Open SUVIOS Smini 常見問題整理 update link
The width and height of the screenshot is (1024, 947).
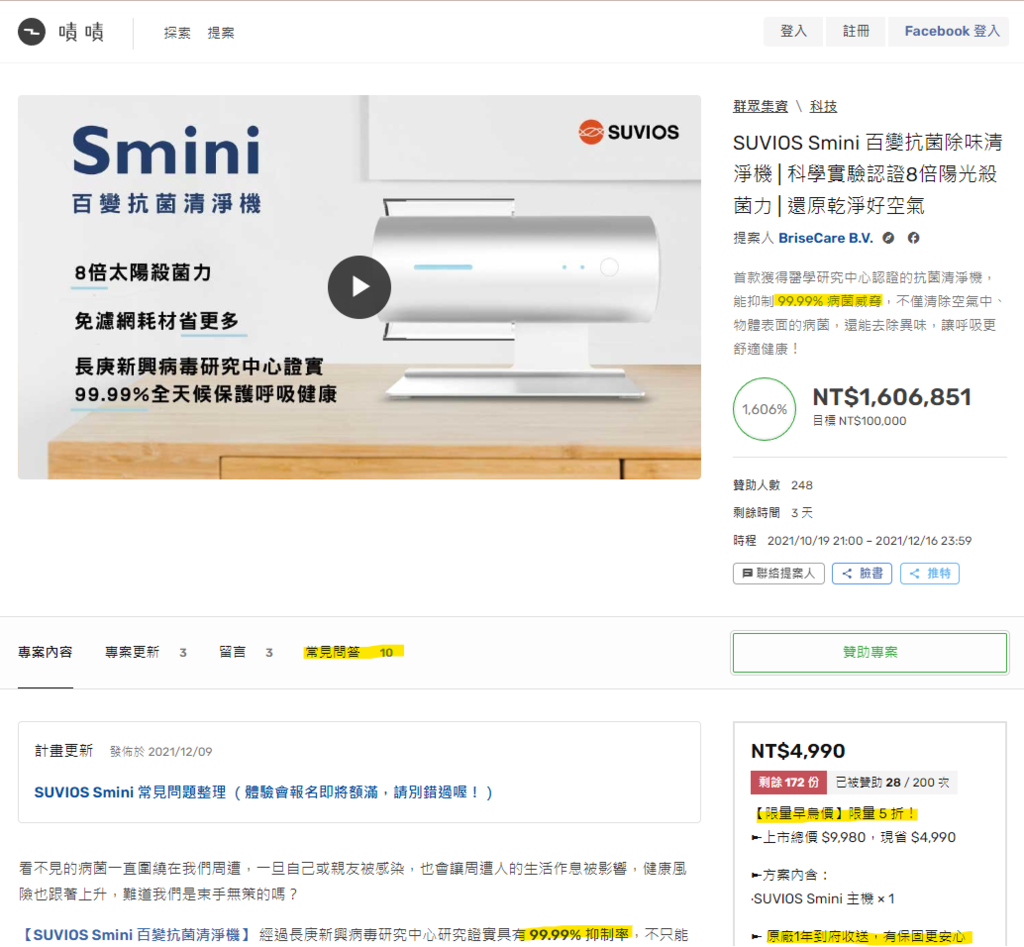(x=263, y=792)
